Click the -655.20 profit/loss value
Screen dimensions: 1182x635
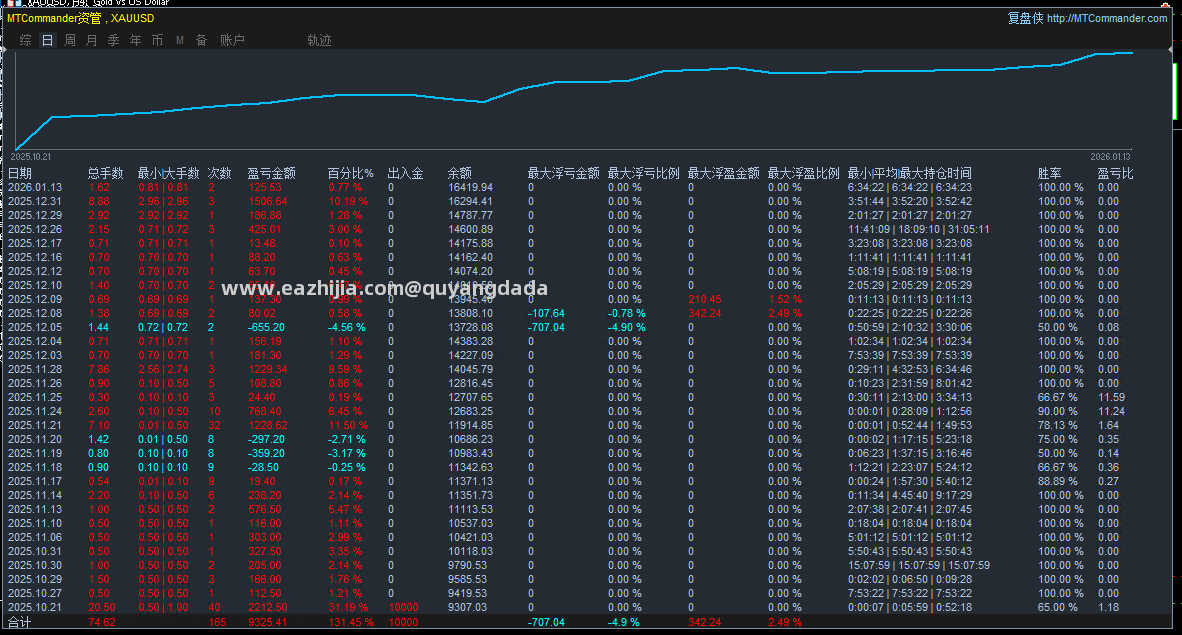[x=267, y=327]
